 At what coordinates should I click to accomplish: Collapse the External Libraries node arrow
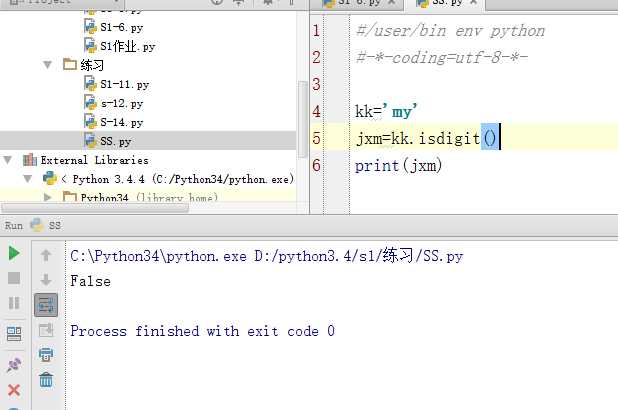[7, 160]
